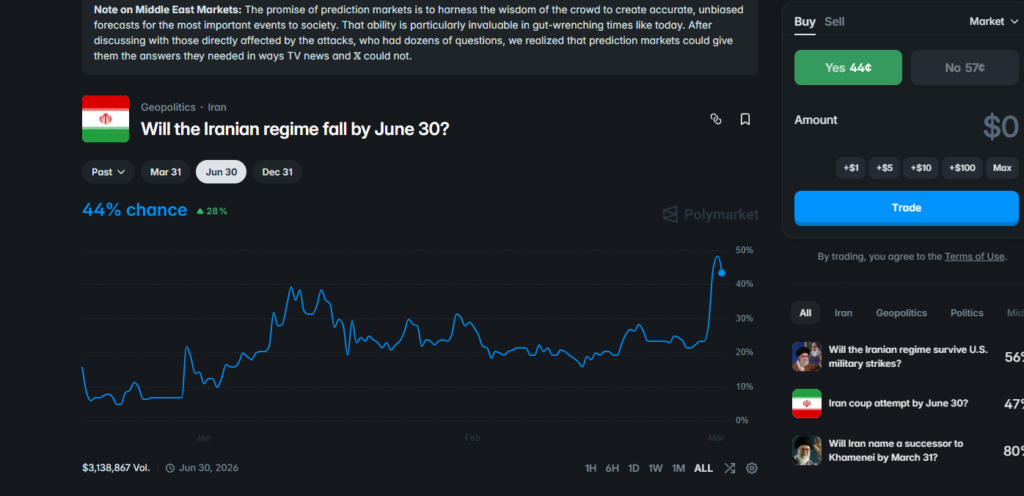Select the Yes 44¢ outcome
Viewport: 1024px width, 496px height.
(848, 67)
